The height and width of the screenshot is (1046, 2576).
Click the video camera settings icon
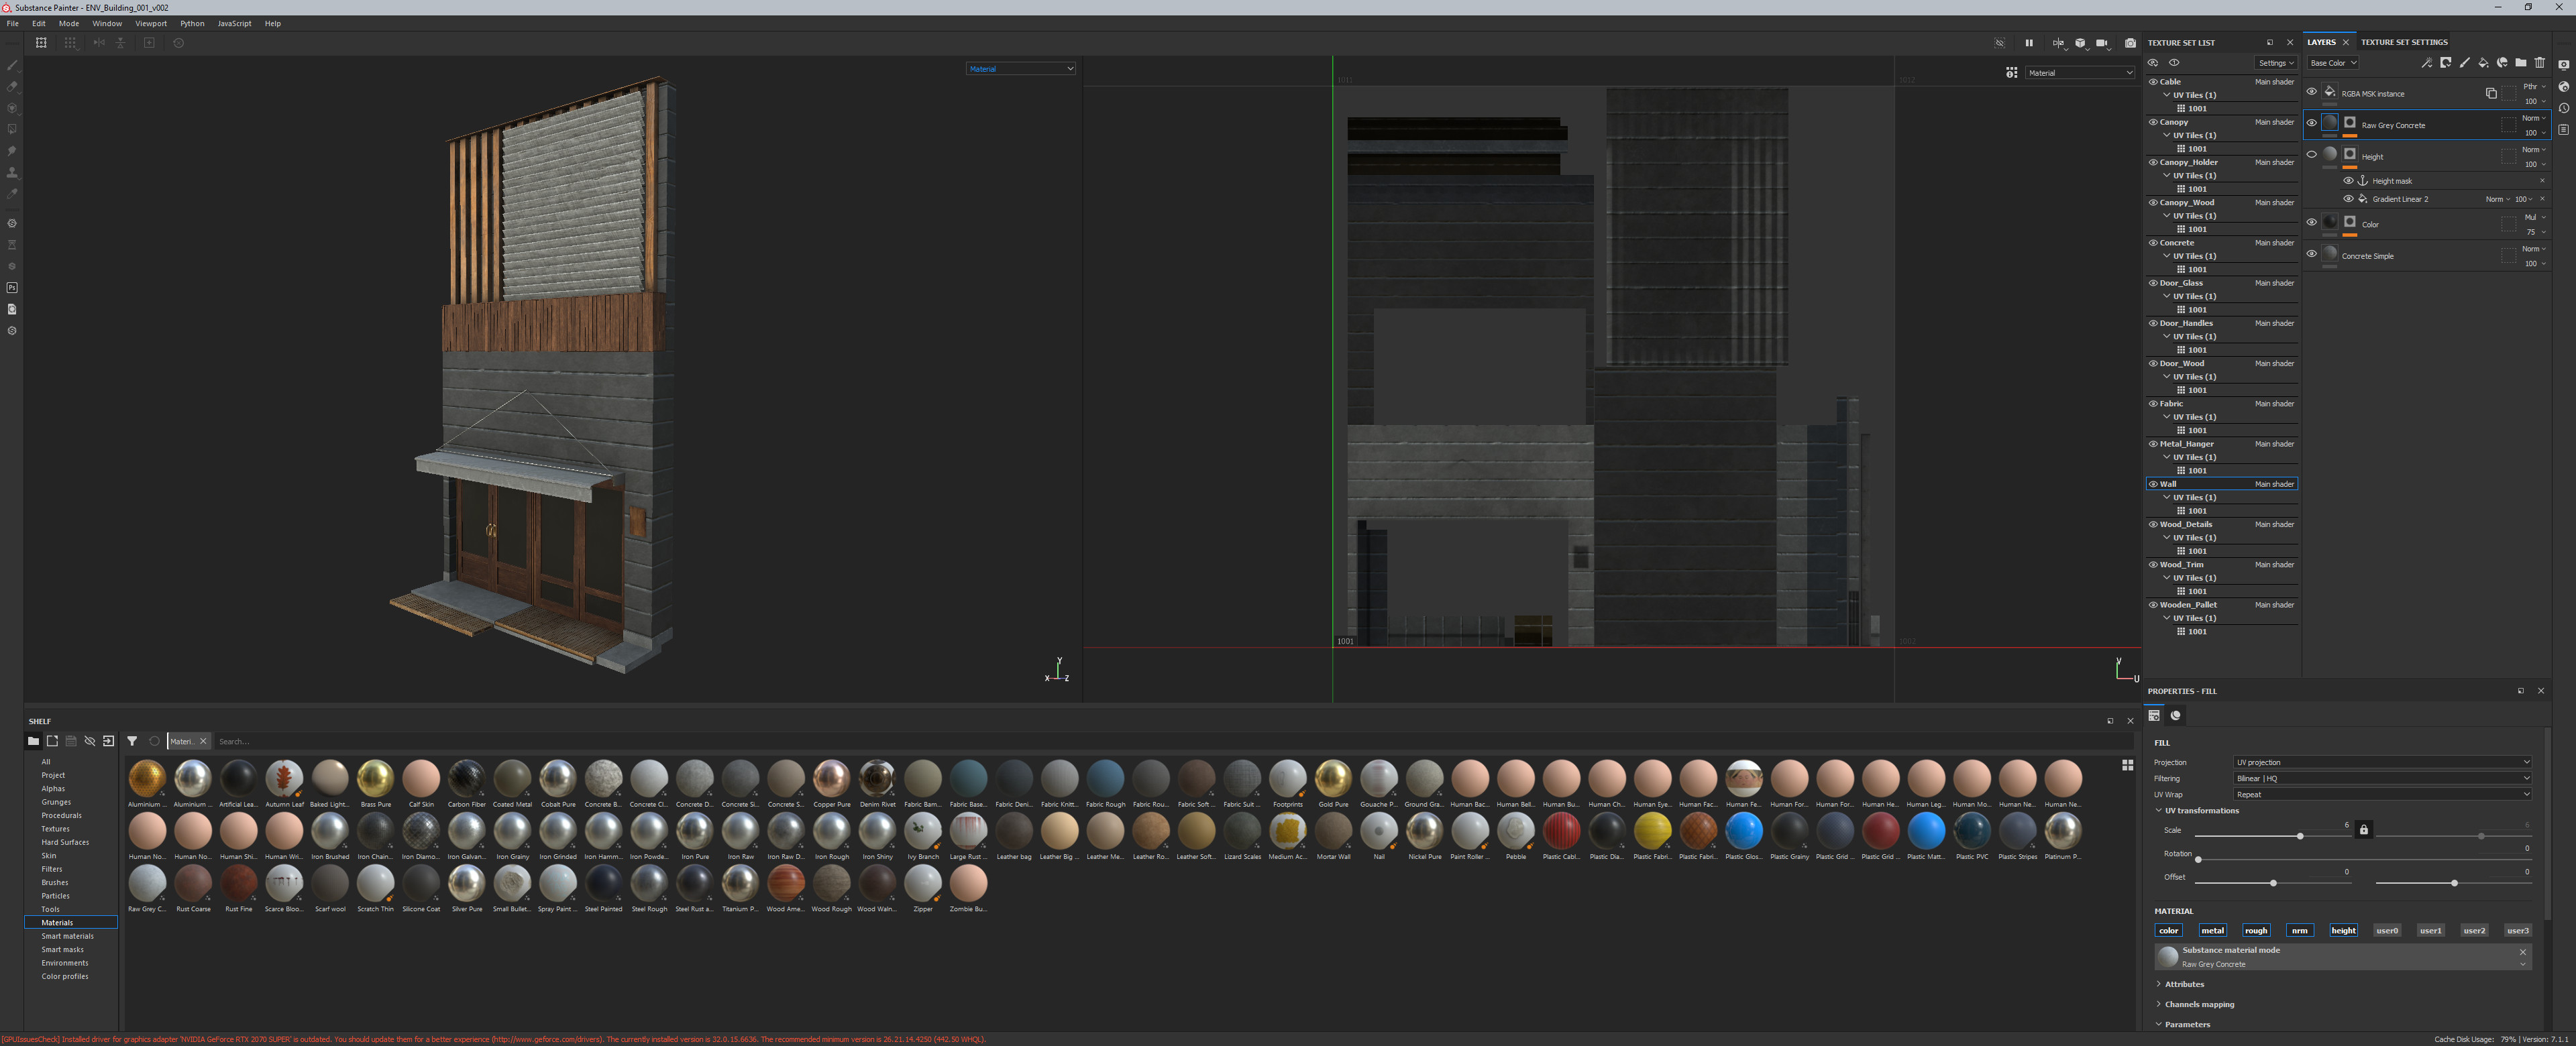point(2102,43)
